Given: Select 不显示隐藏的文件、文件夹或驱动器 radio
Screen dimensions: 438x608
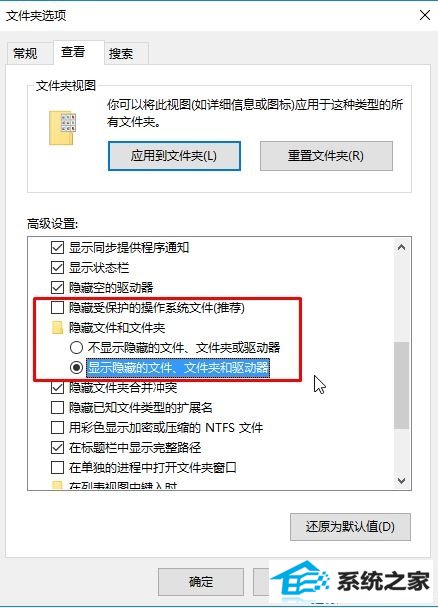Looking at the screenshot, I should pos(76,347).
